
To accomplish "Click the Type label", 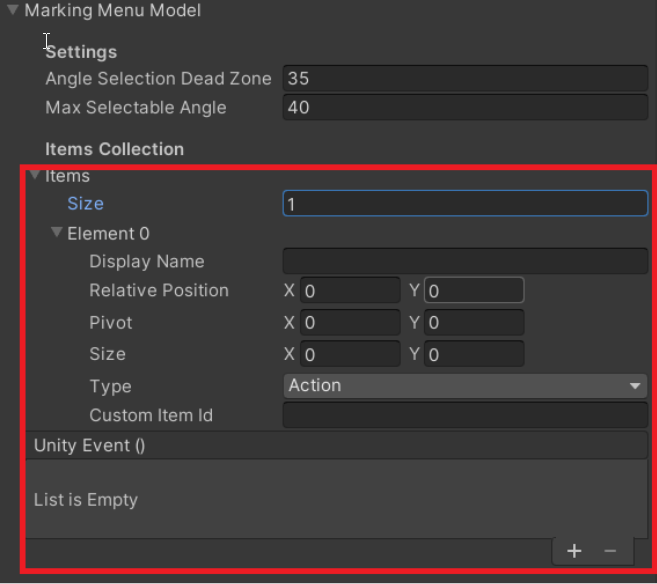I will 110,386.
